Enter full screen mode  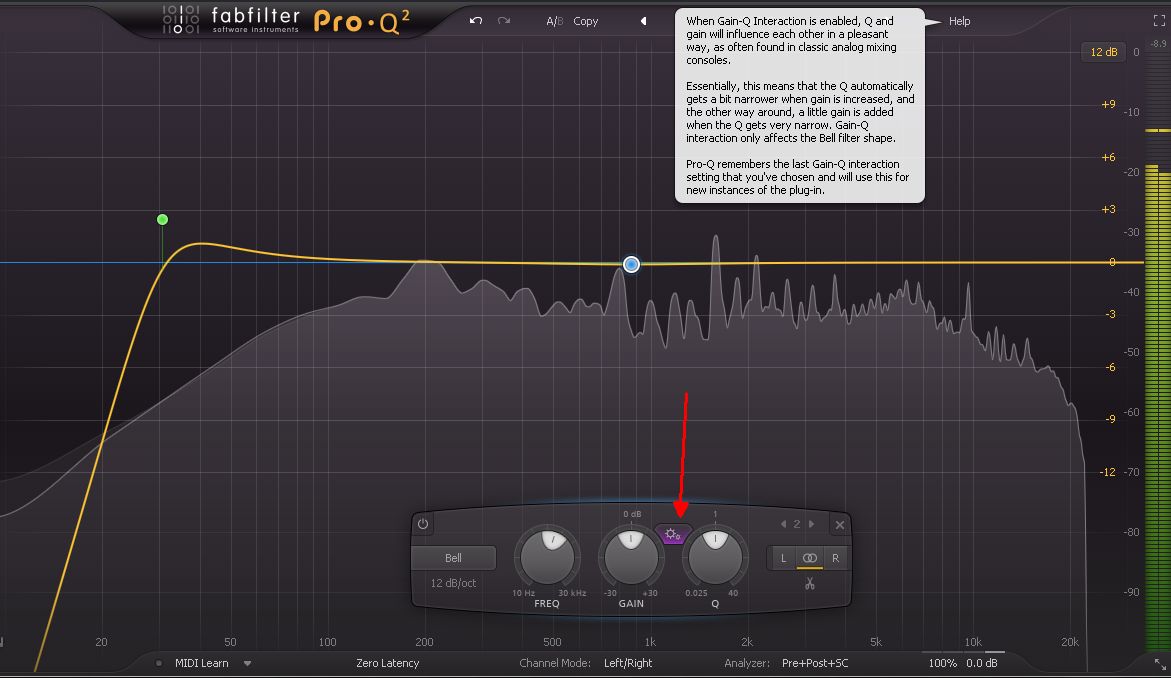(1158, 21)
